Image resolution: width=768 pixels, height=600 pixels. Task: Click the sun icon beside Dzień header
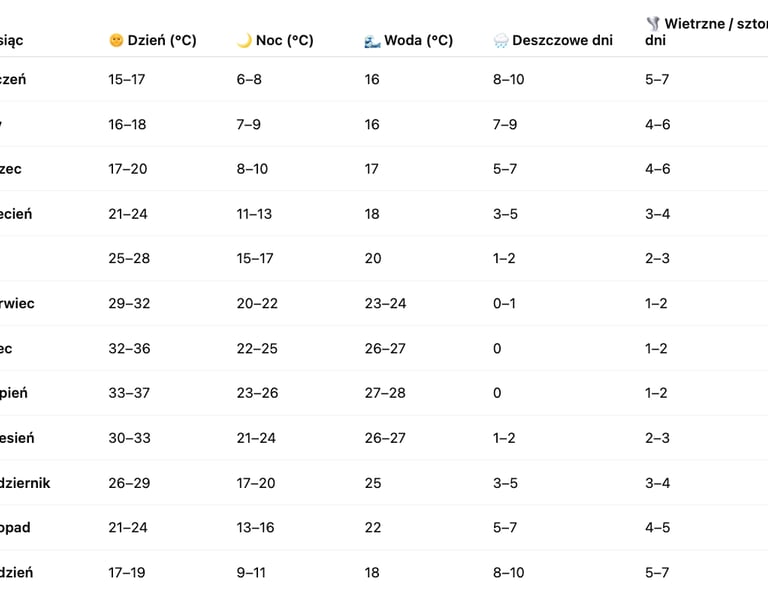pos(116,41)
